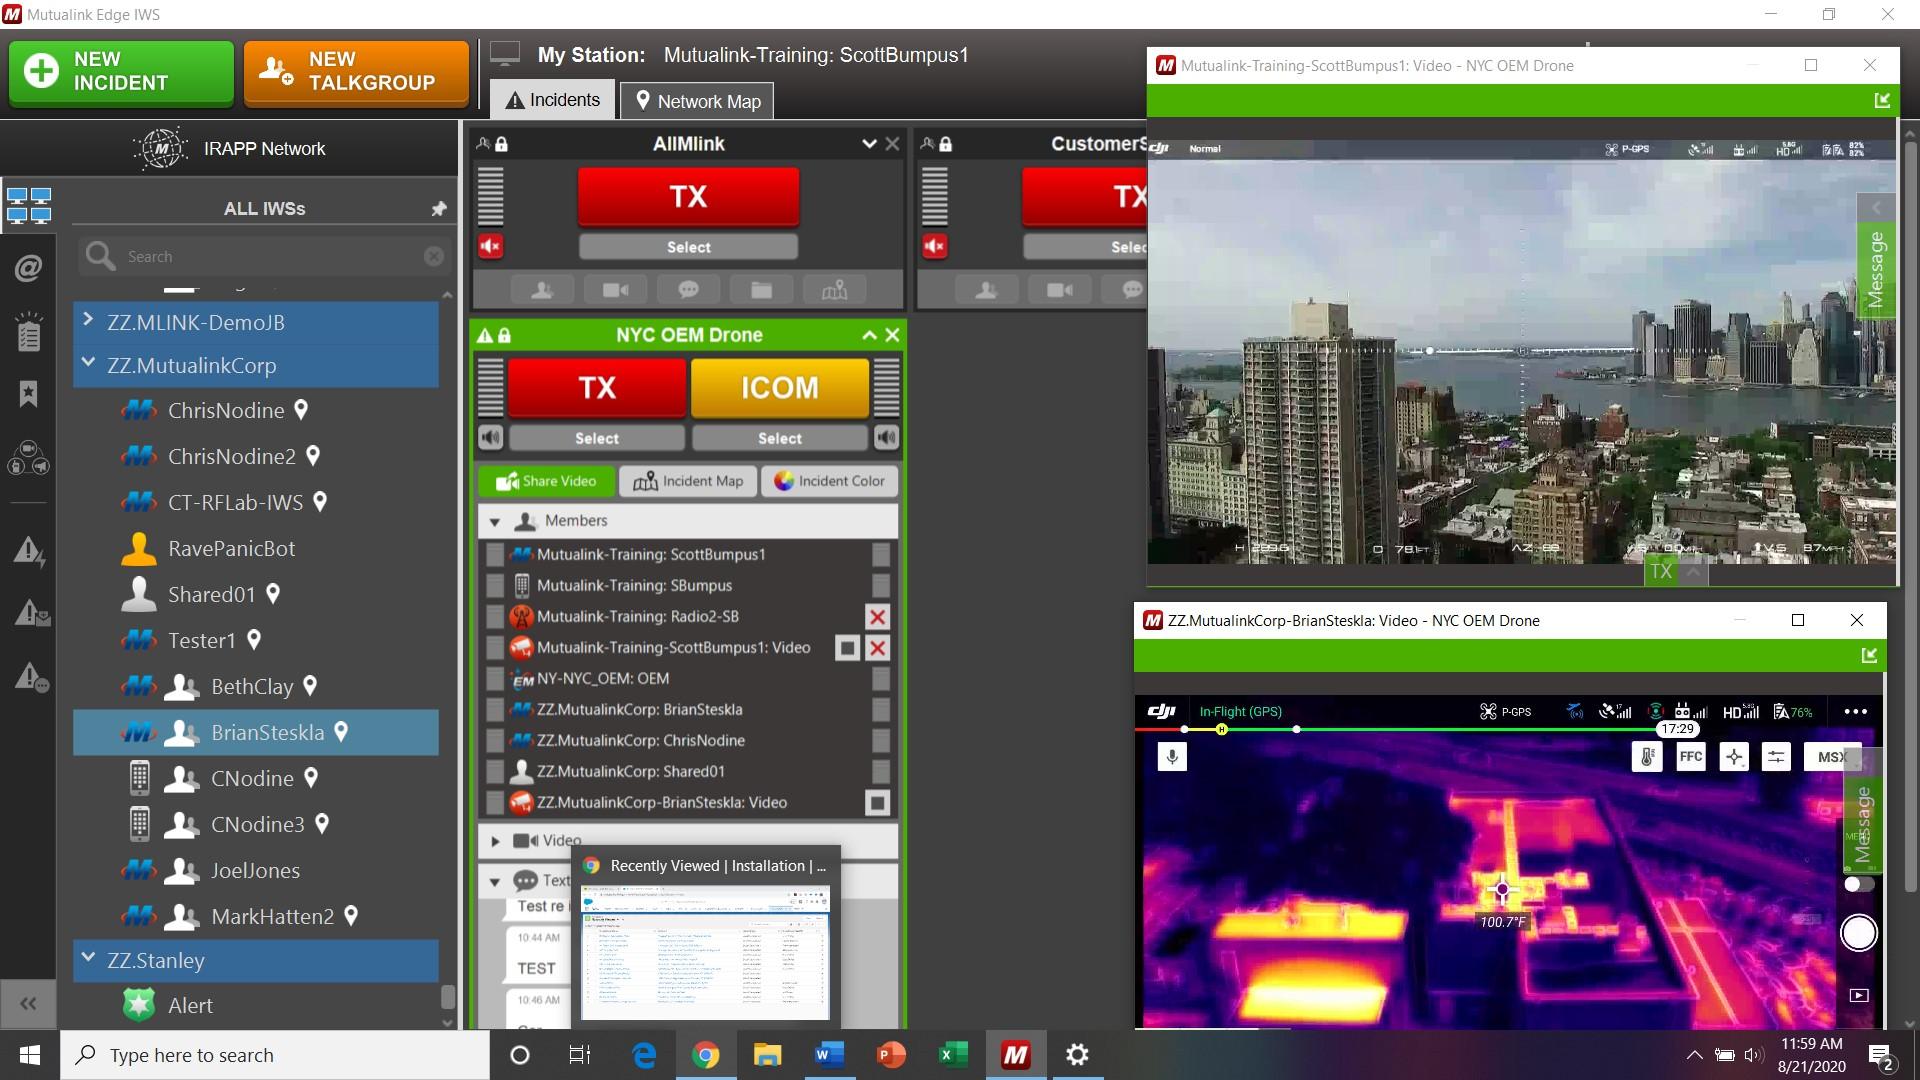Open Message tab on top video window
Screen dimensions: 1920x1080
tap(1876, 270)
